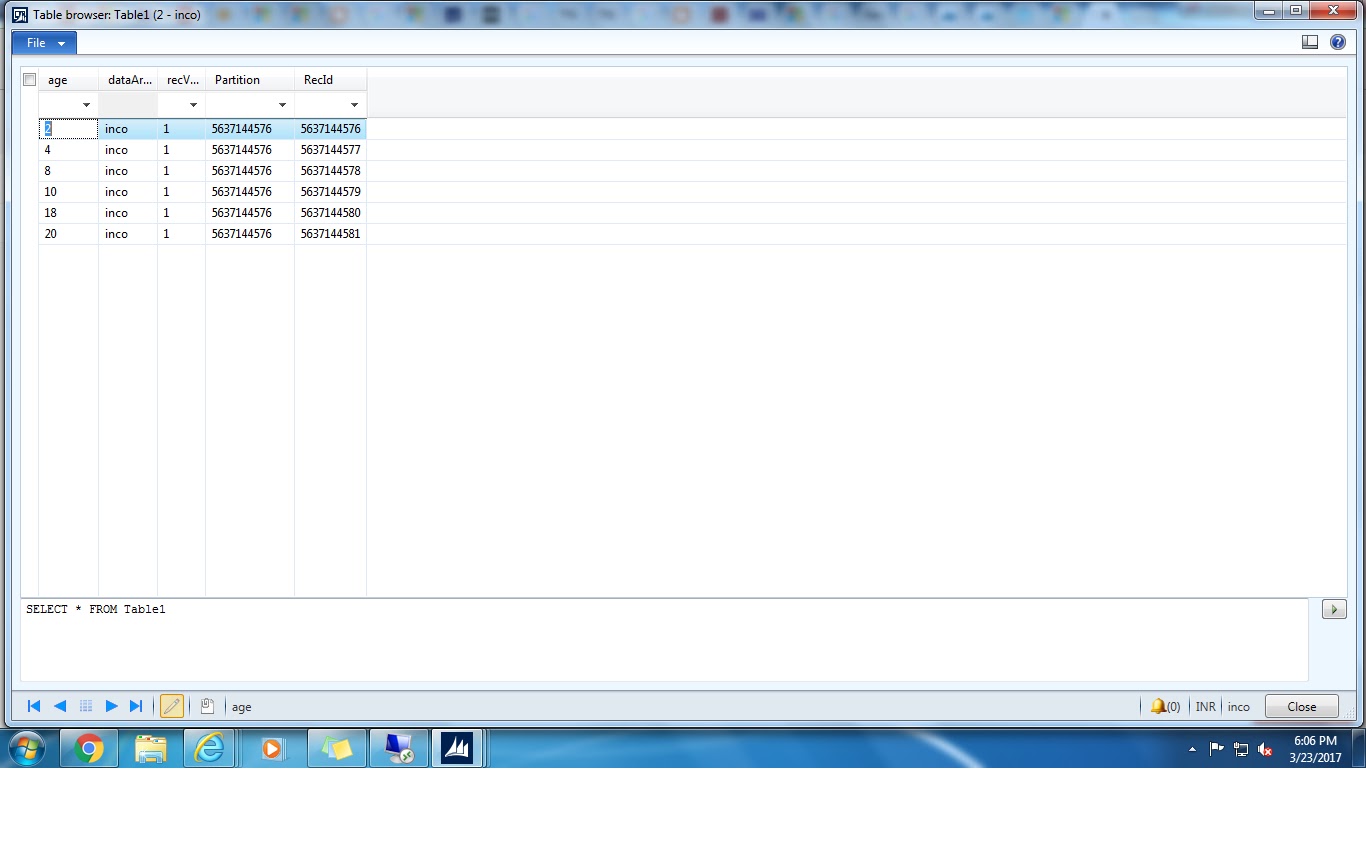Image resolution: width=1366 pixels, height=848 pixels.
Task: Check the select-all checkbox above the grid
Action: 29,79
